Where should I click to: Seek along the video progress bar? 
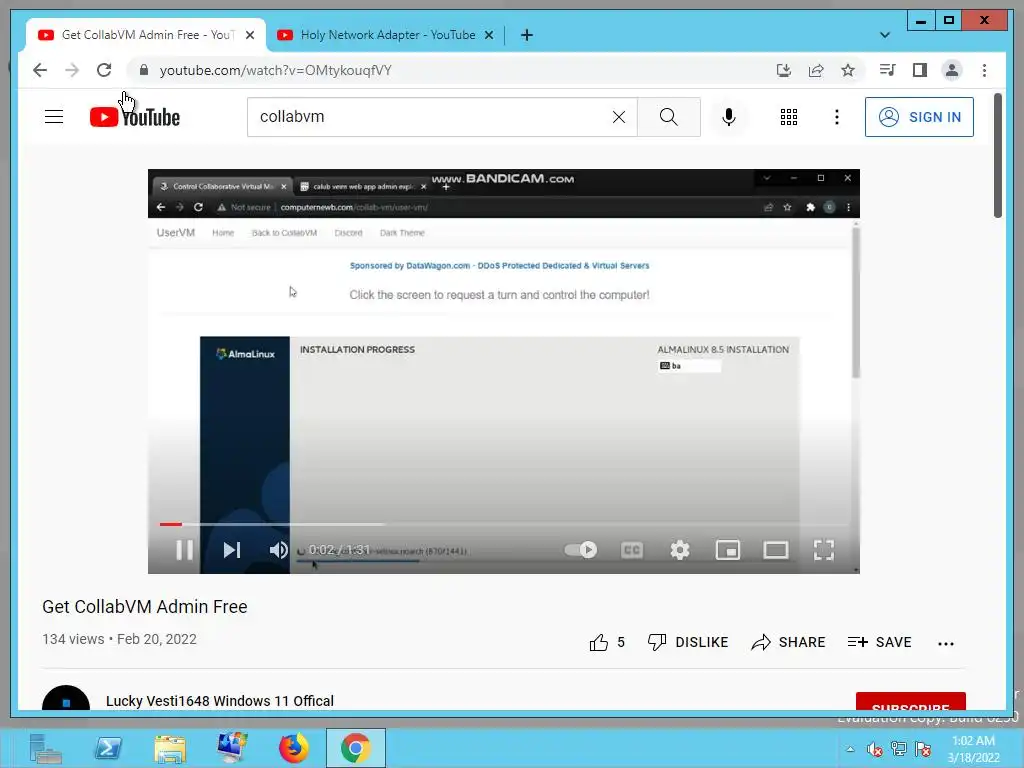click(x=504, y=524)
